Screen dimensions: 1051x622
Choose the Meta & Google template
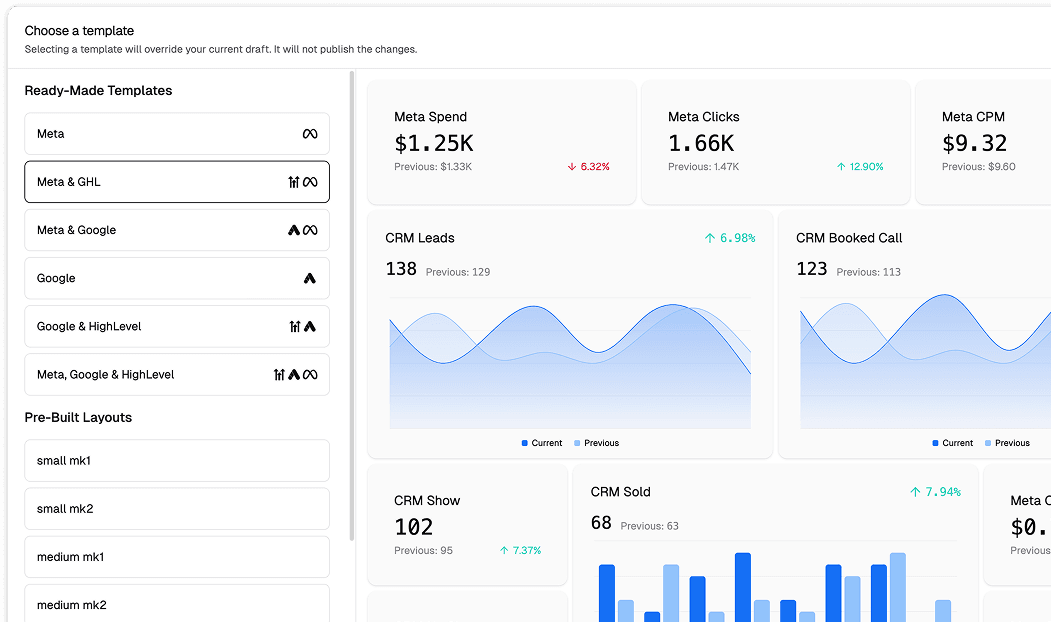coord(176,230)
